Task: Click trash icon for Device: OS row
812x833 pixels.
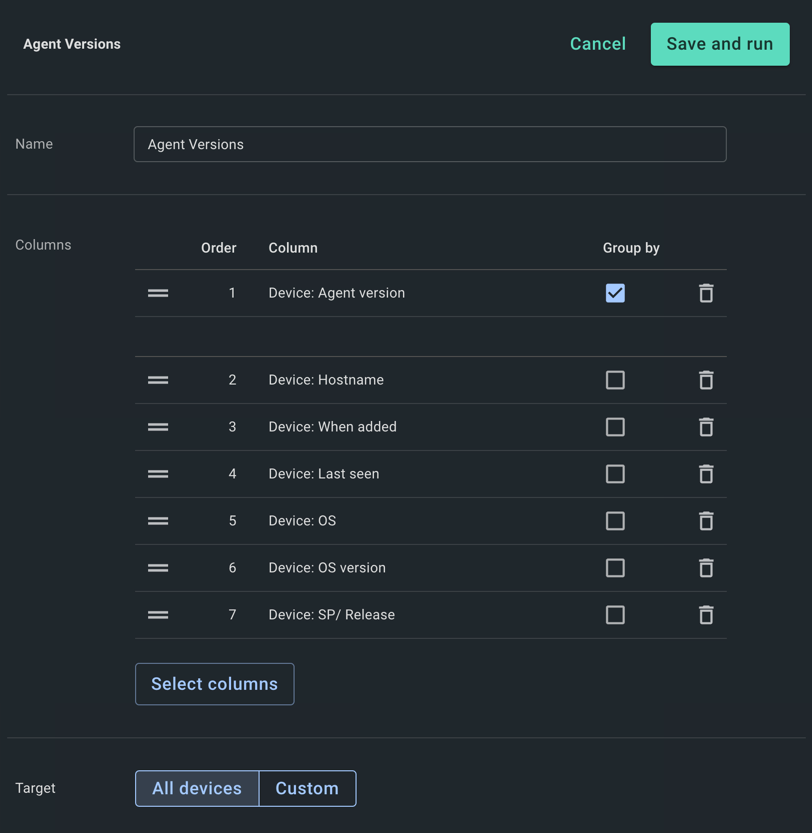Action: tap(706, 521)
